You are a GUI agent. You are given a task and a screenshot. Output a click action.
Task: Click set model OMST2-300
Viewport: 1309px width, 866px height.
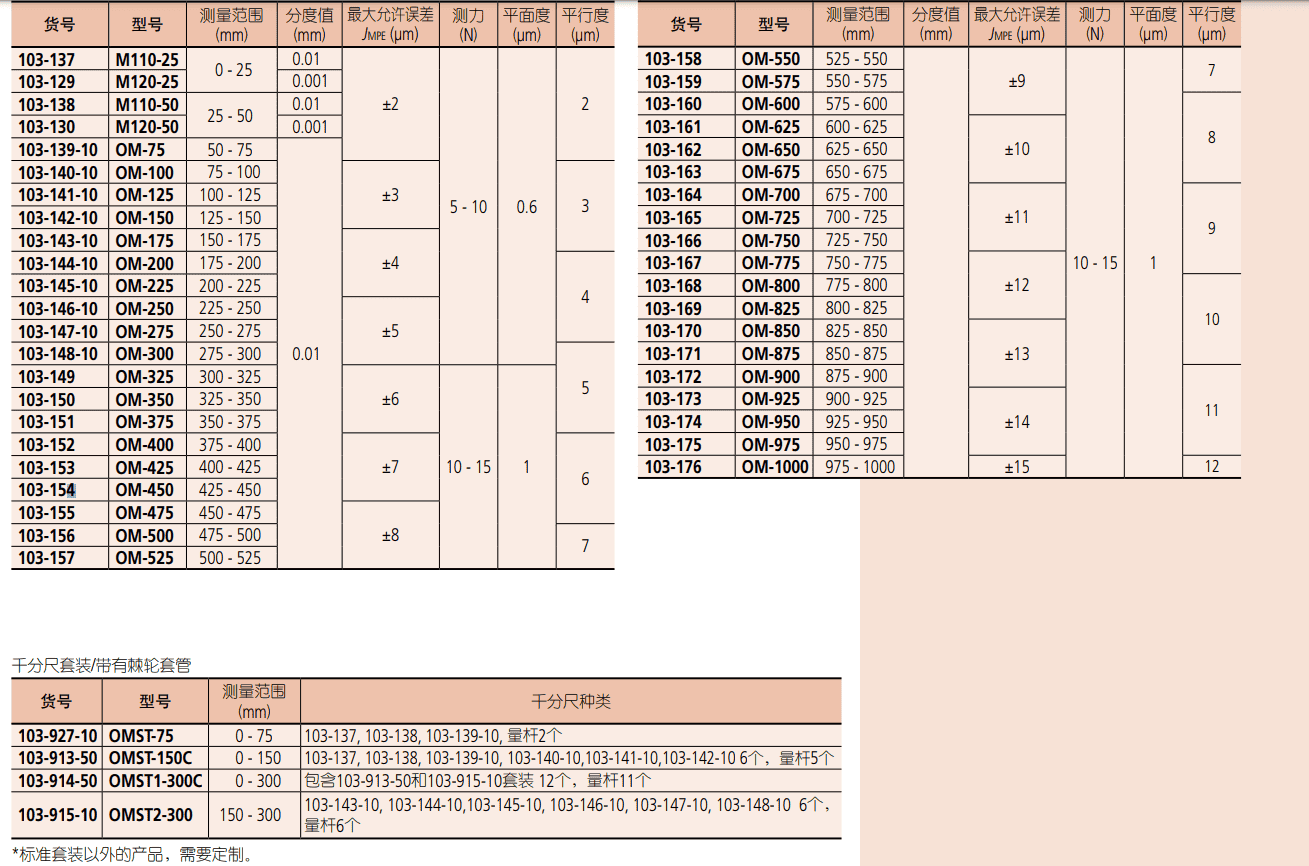coord(150,815)
